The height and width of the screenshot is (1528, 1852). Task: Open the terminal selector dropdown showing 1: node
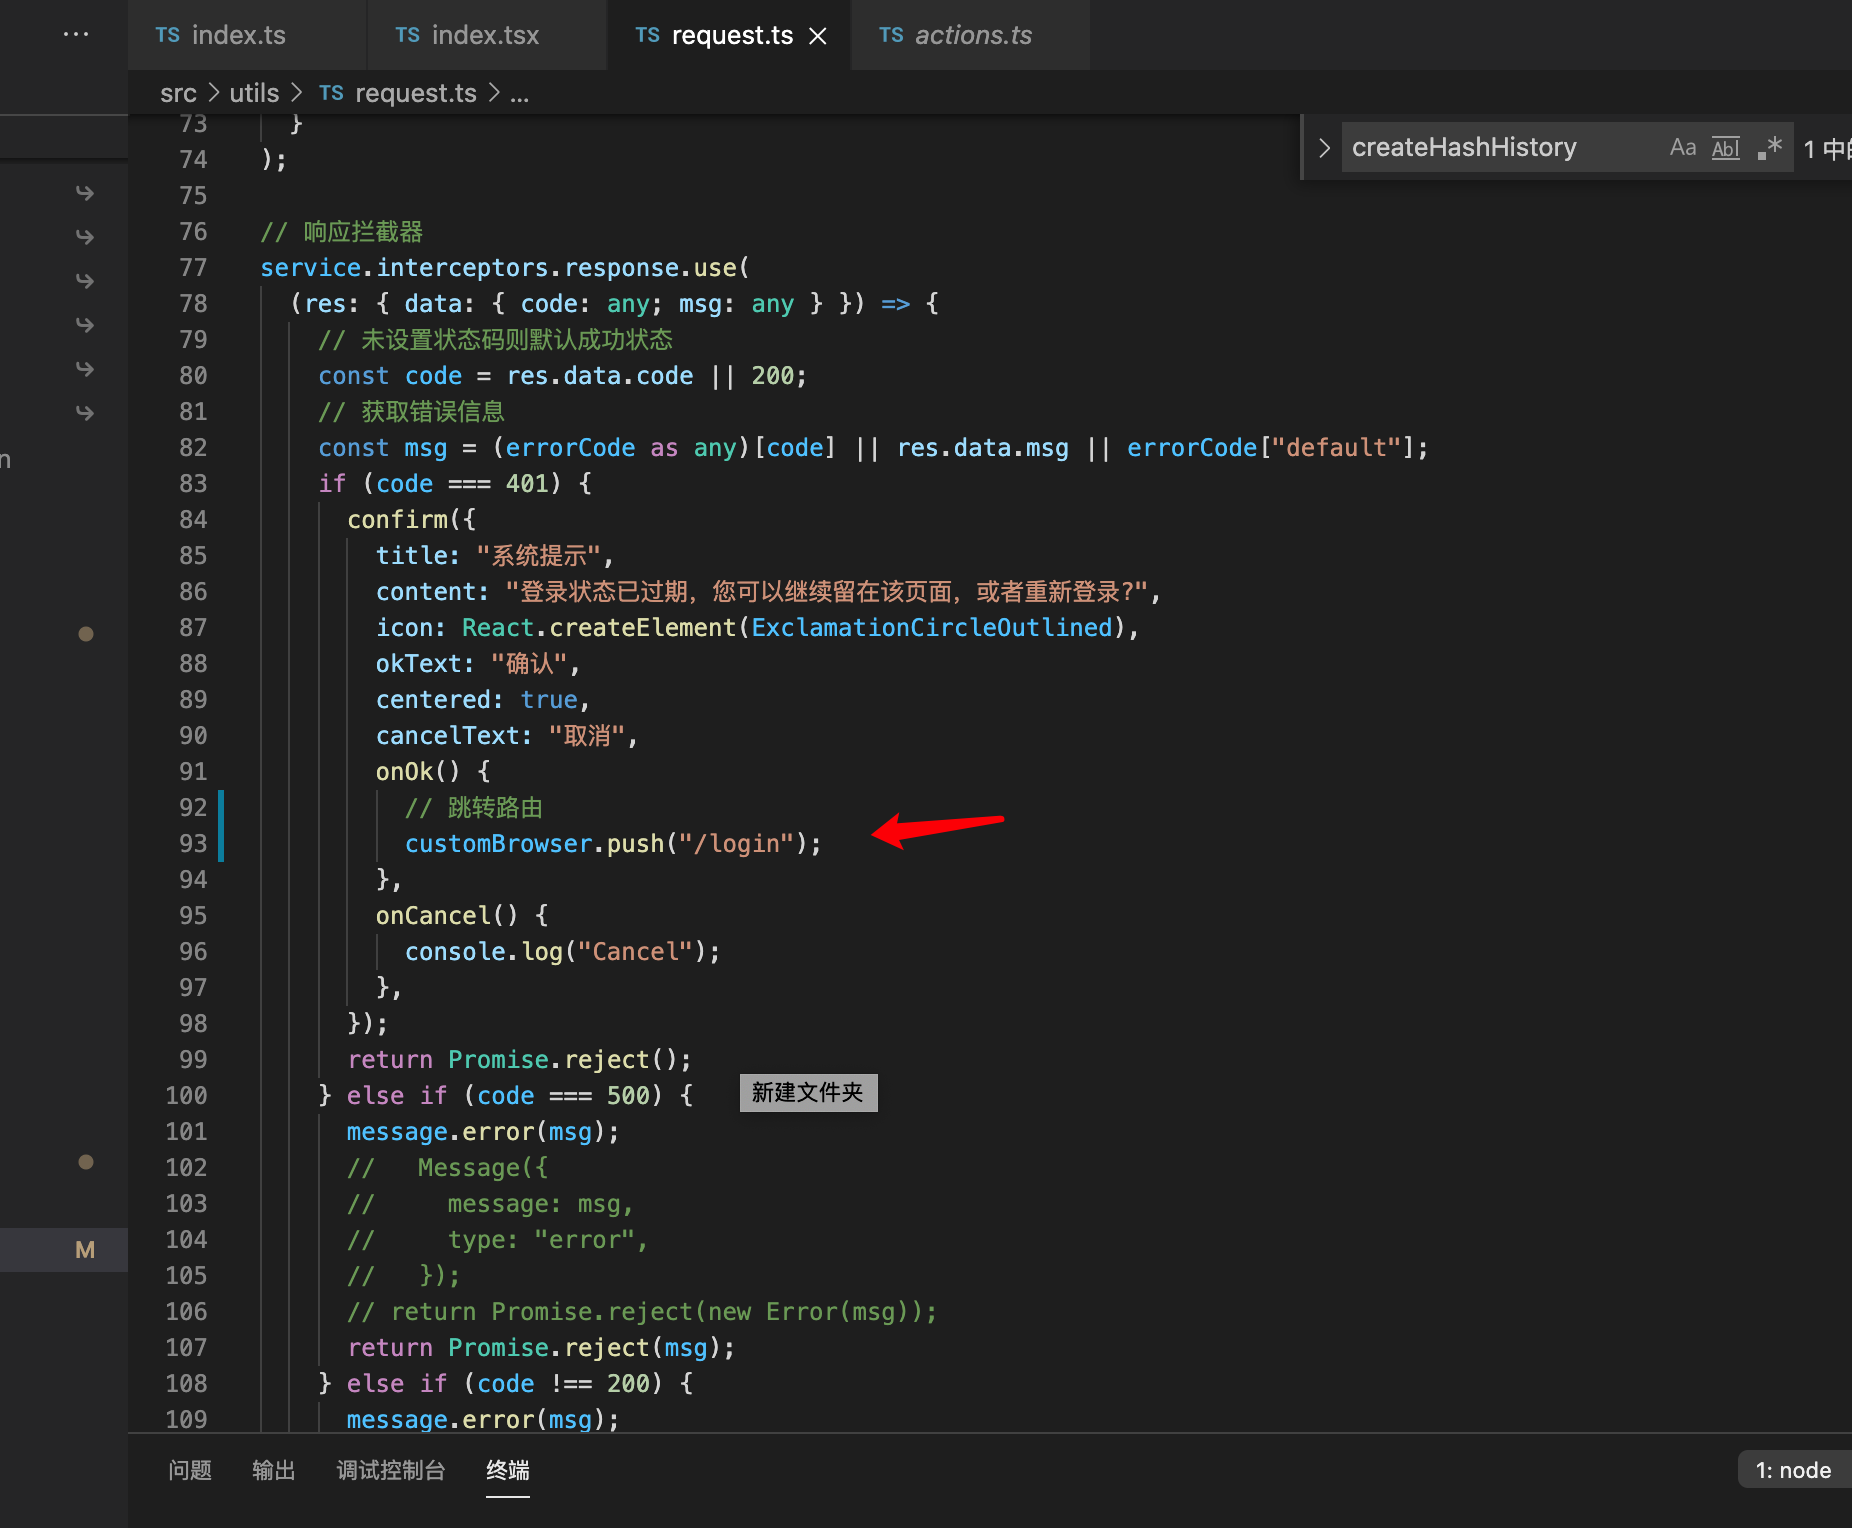(1794, 1470)
